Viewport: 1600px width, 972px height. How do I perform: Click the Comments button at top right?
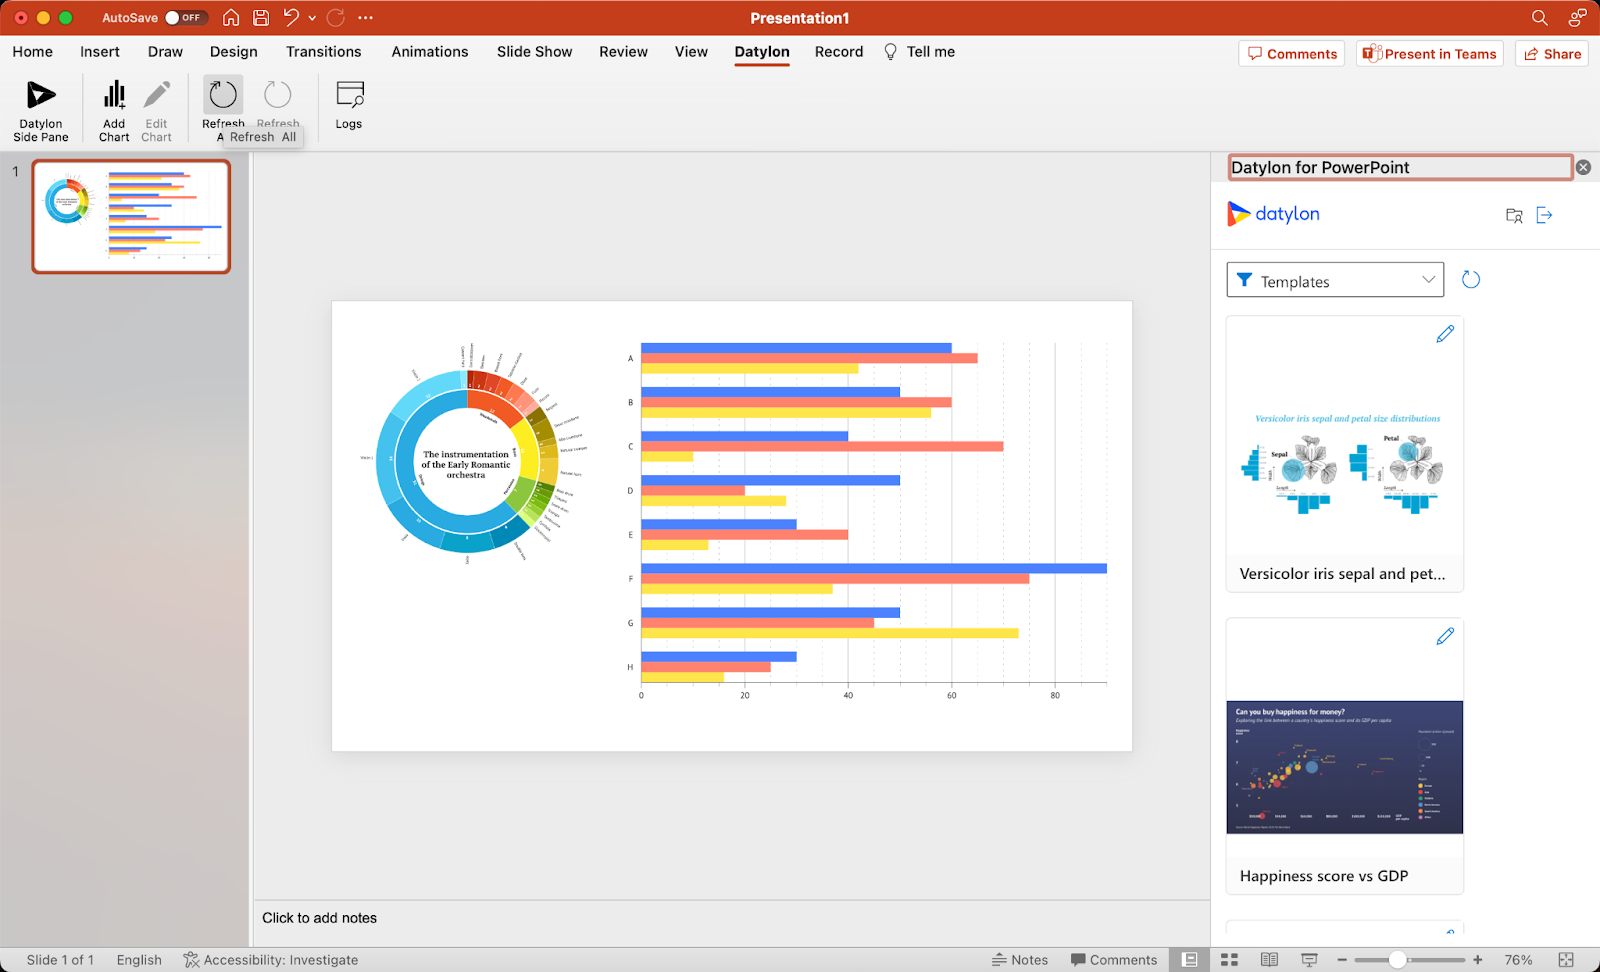click(x=1292, y=54)
